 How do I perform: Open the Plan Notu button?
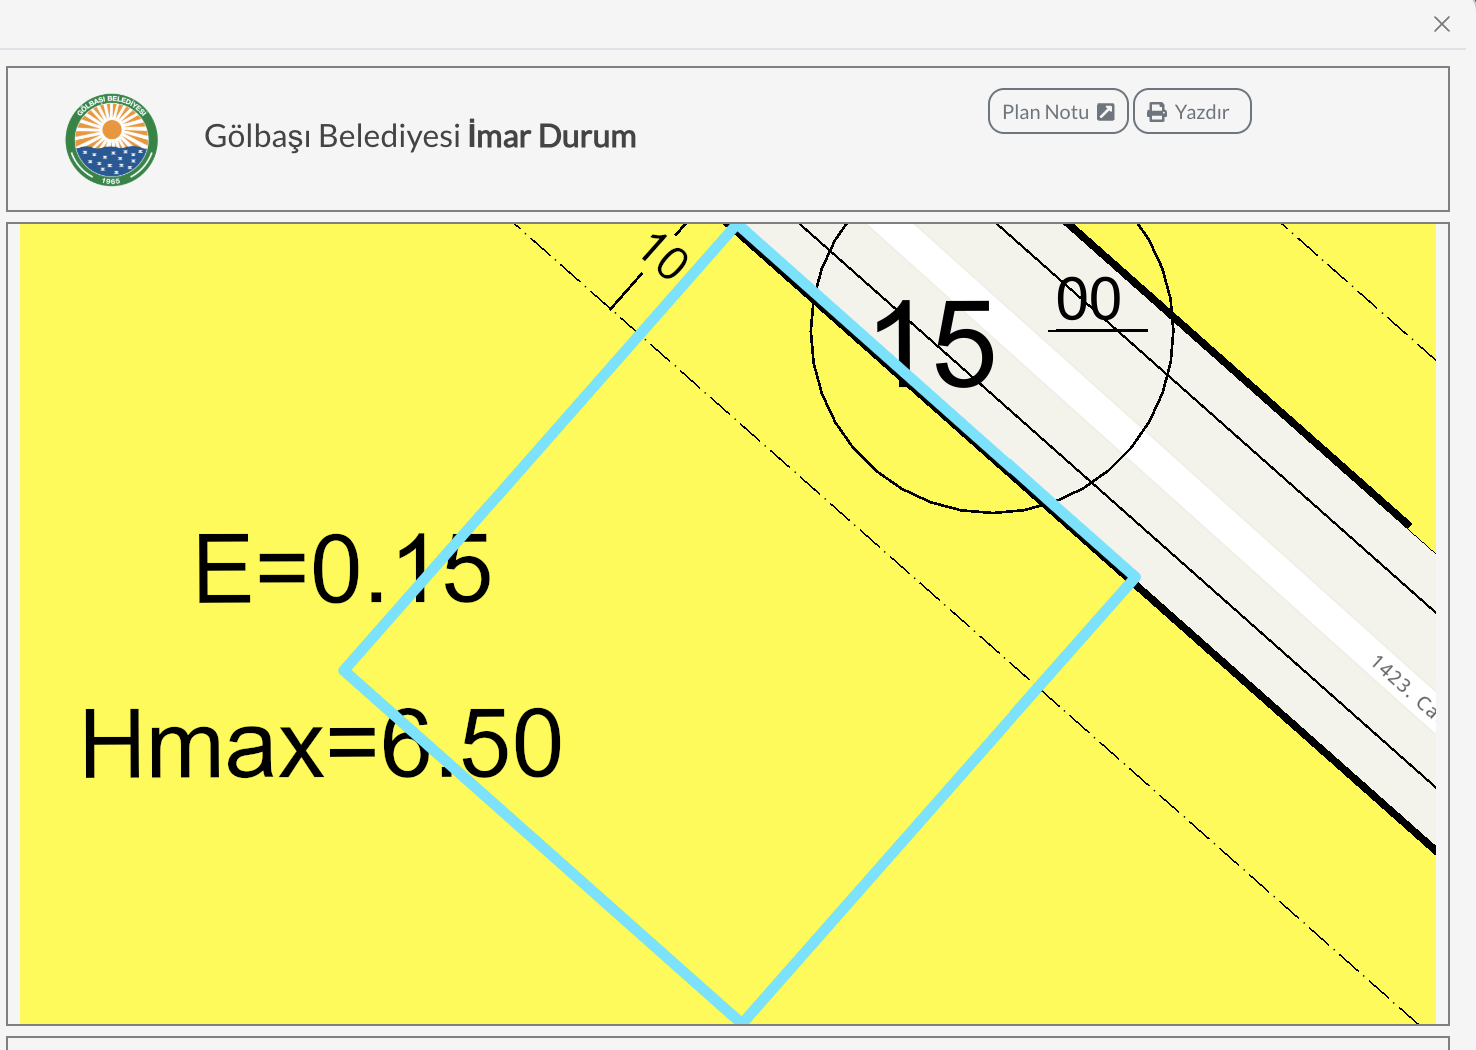coord(1057,111)
